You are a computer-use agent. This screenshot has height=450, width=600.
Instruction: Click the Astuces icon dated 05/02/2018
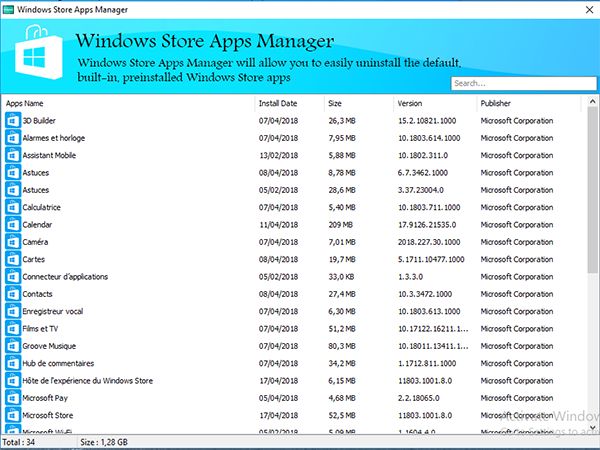click(x=13, y=190)
